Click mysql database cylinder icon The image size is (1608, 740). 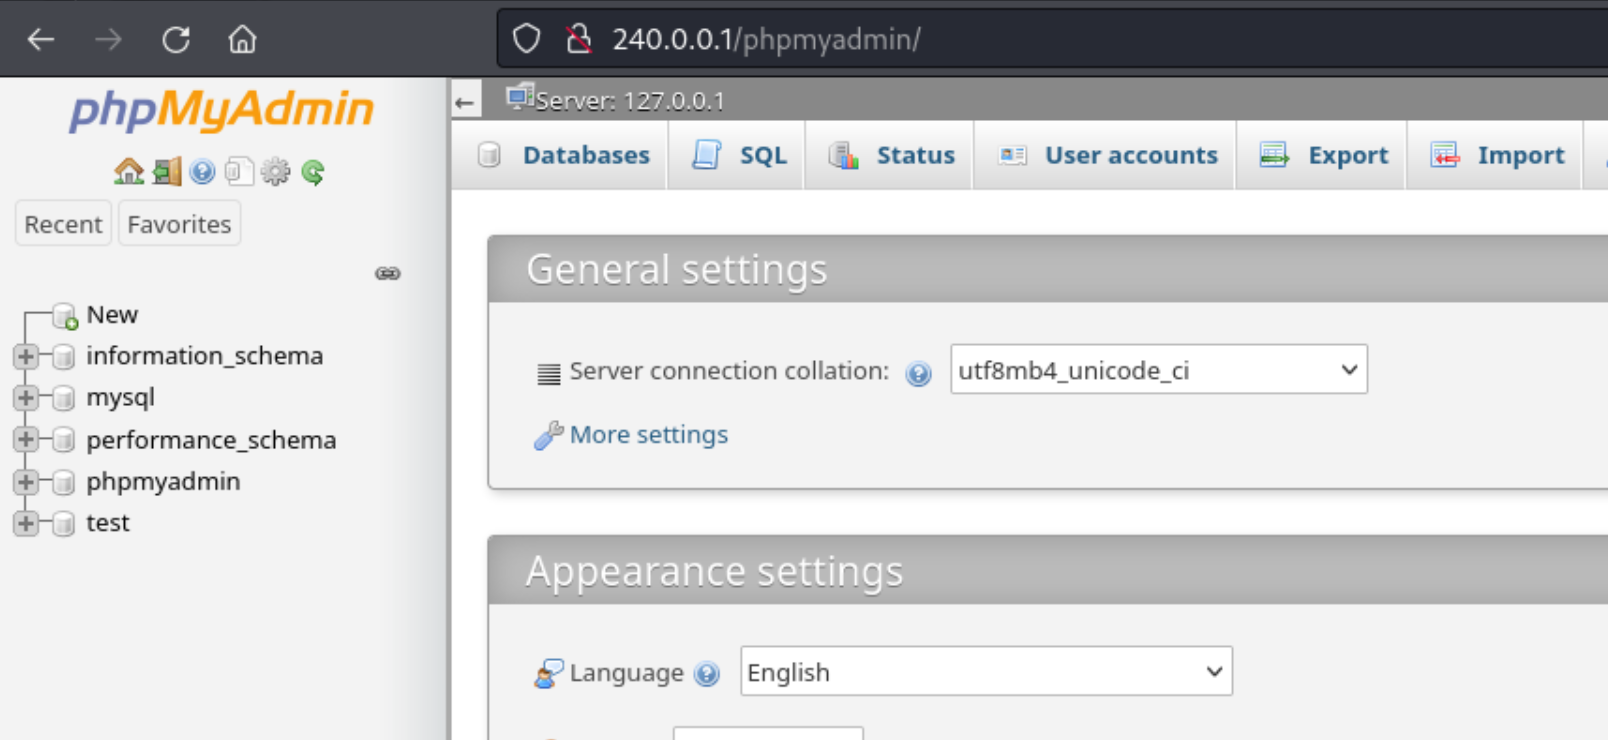tap(63, 398)
